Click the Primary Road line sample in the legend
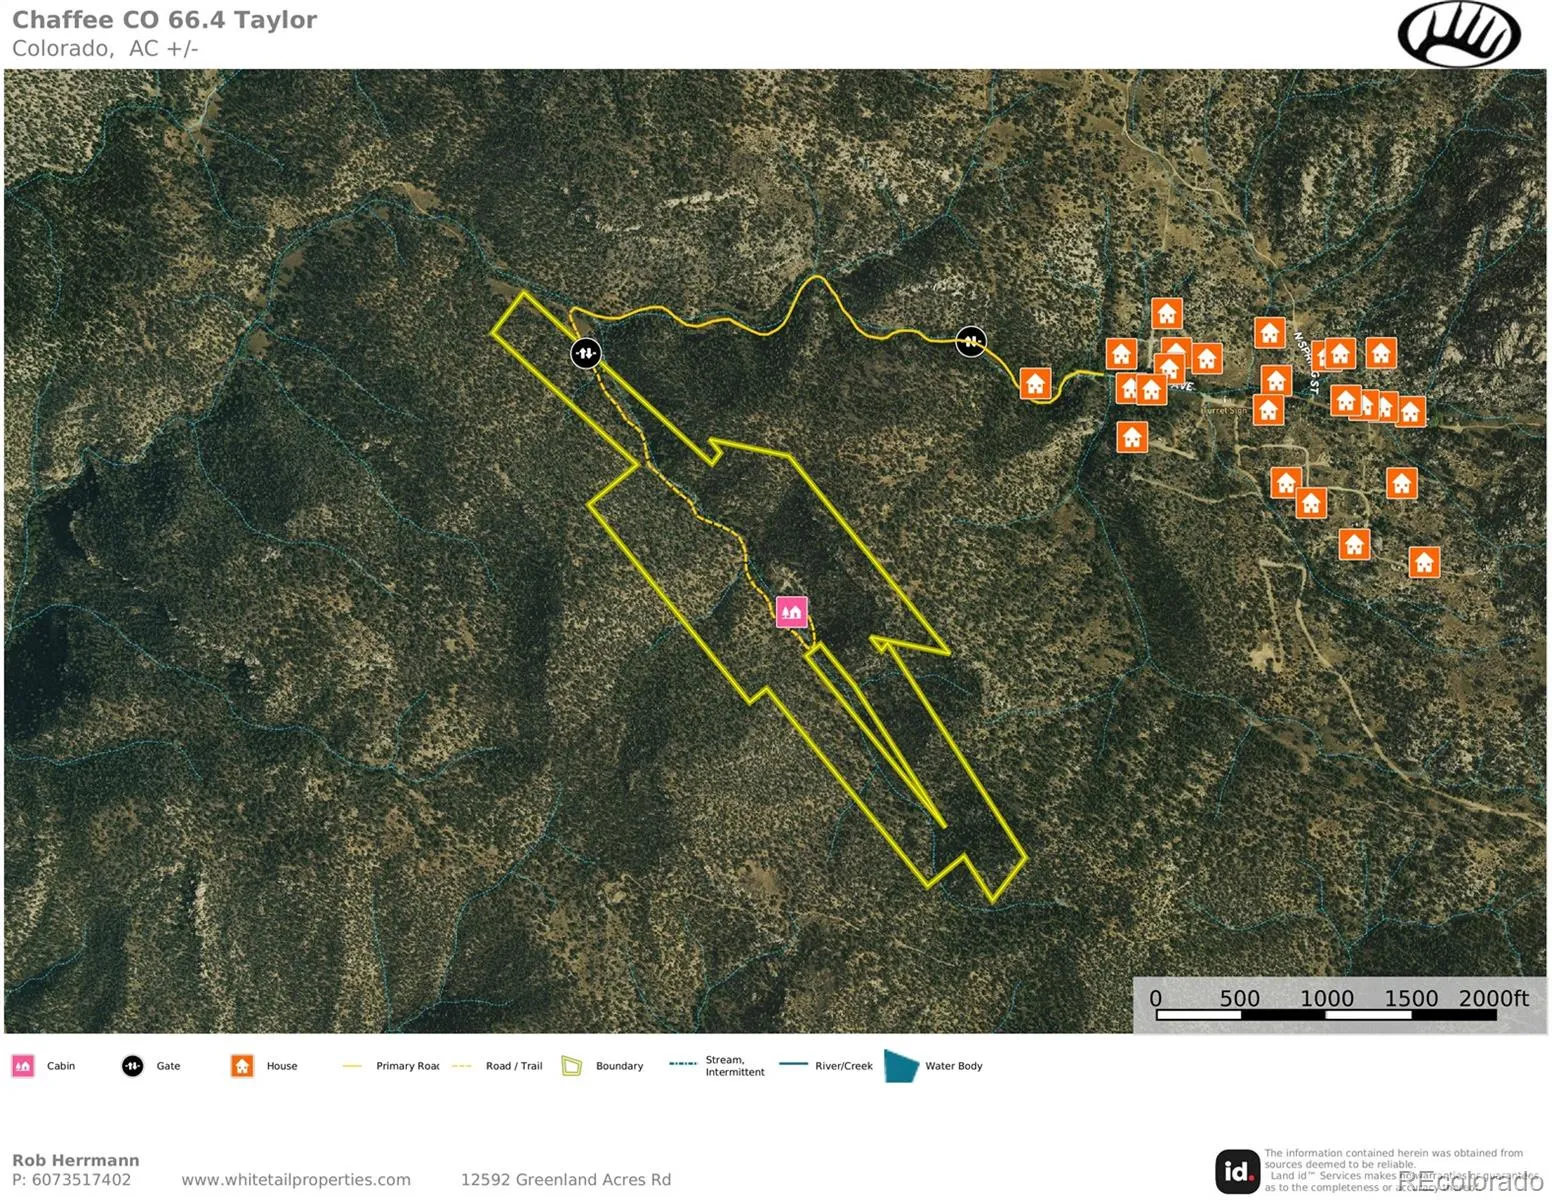Screen dimensions: 1552x1200 click(352, 1066)
